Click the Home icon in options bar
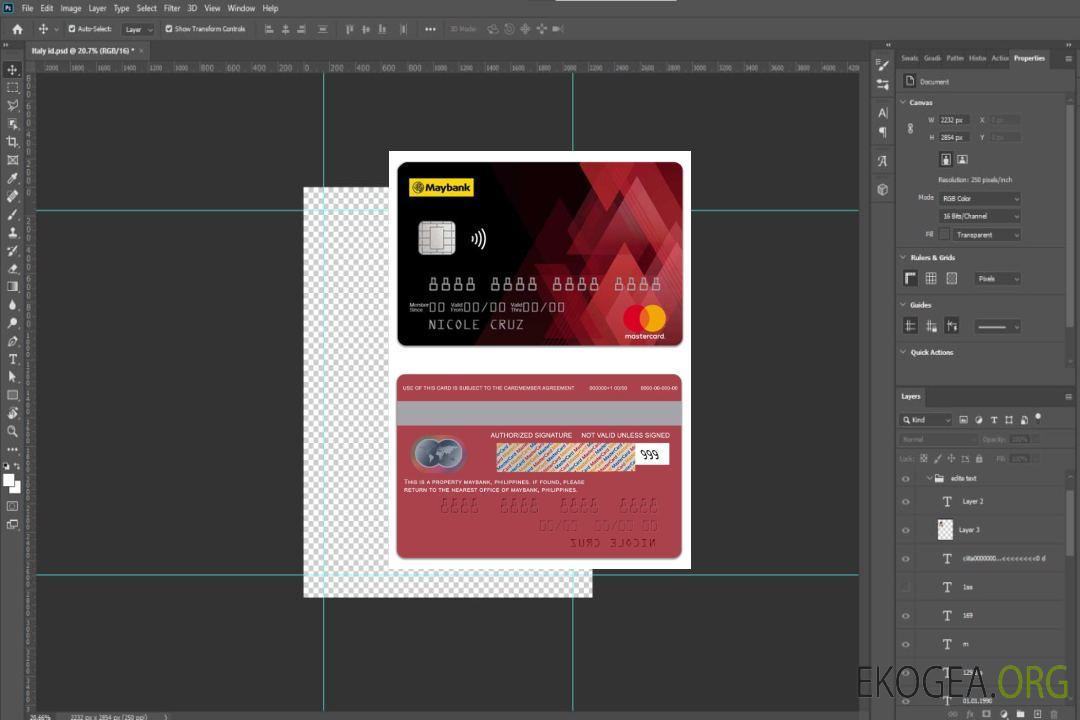 [17, 29]
